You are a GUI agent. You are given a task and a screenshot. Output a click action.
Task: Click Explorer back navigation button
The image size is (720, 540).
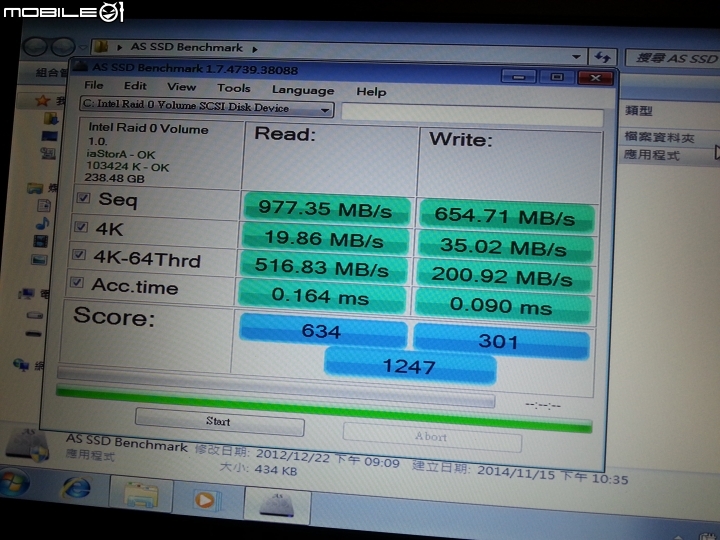point(36,46)
